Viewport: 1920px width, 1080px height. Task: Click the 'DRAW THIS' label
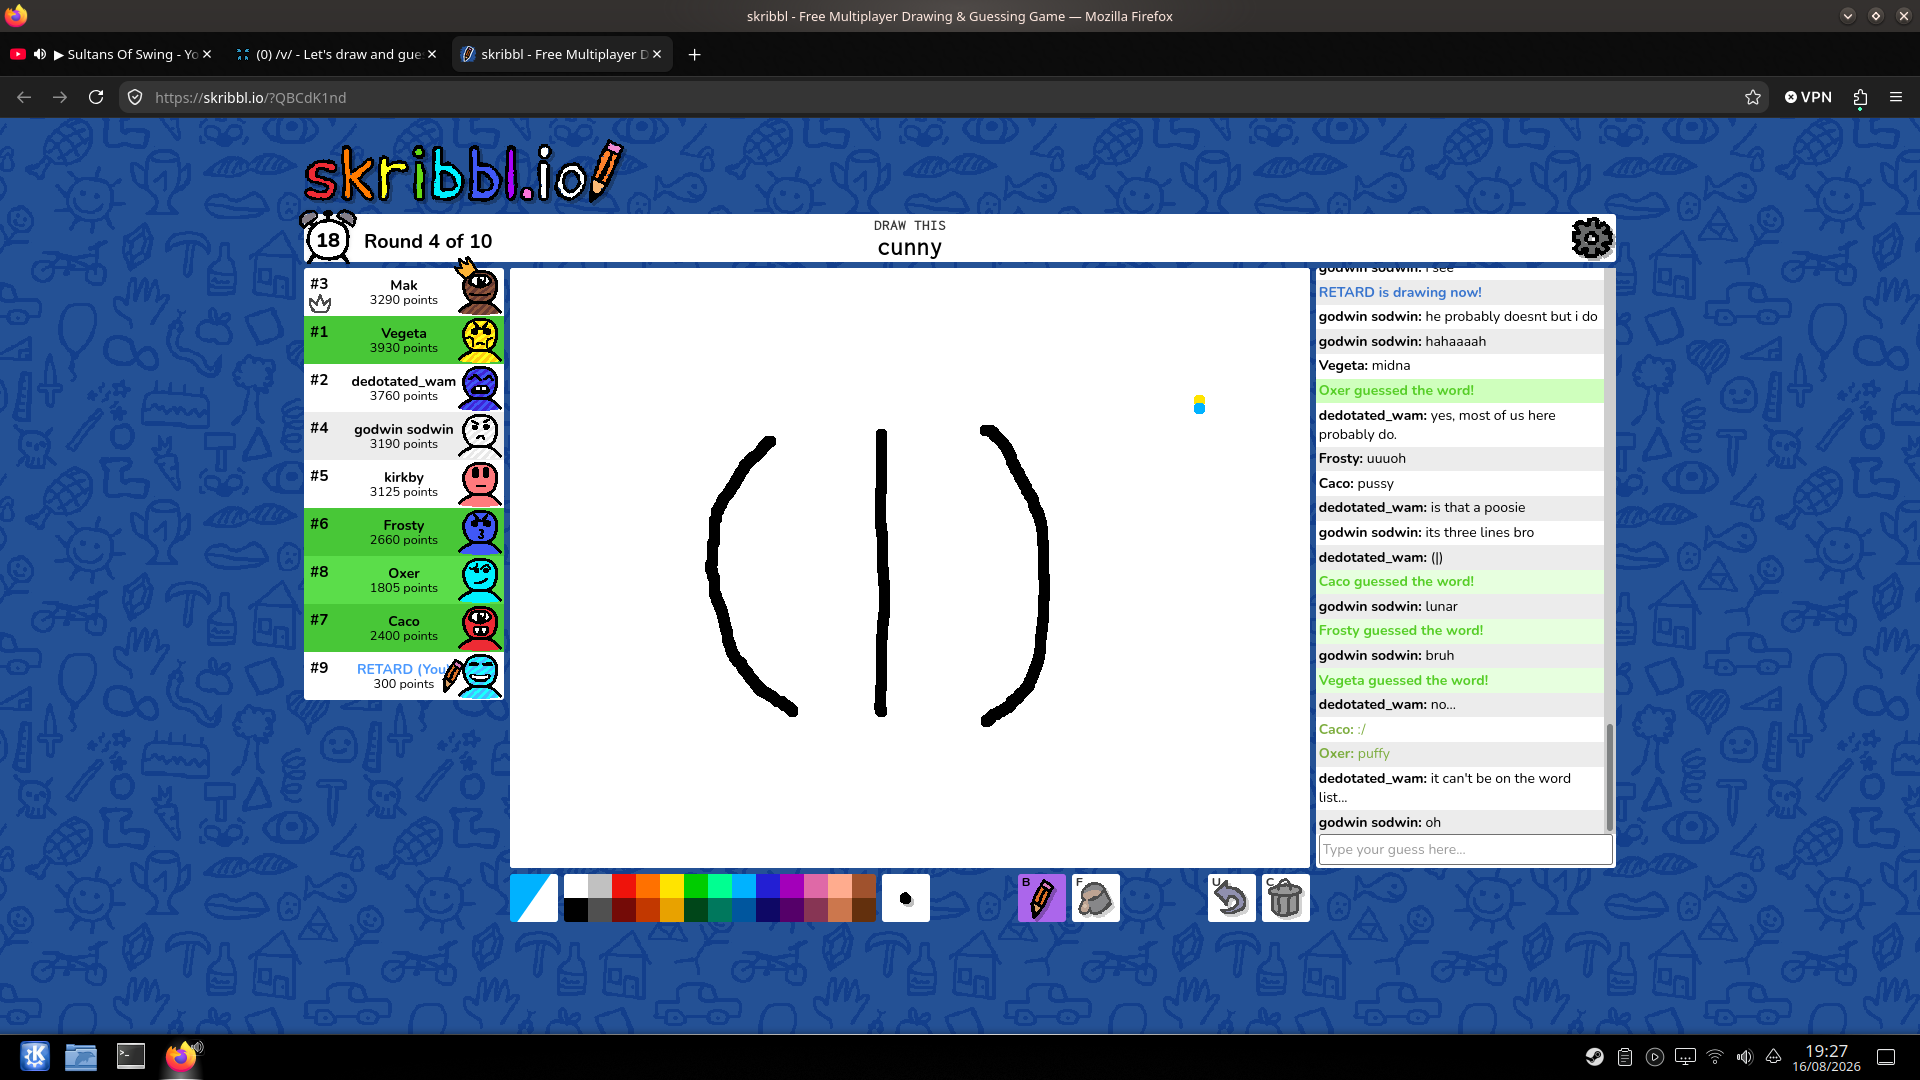point(910,226)
